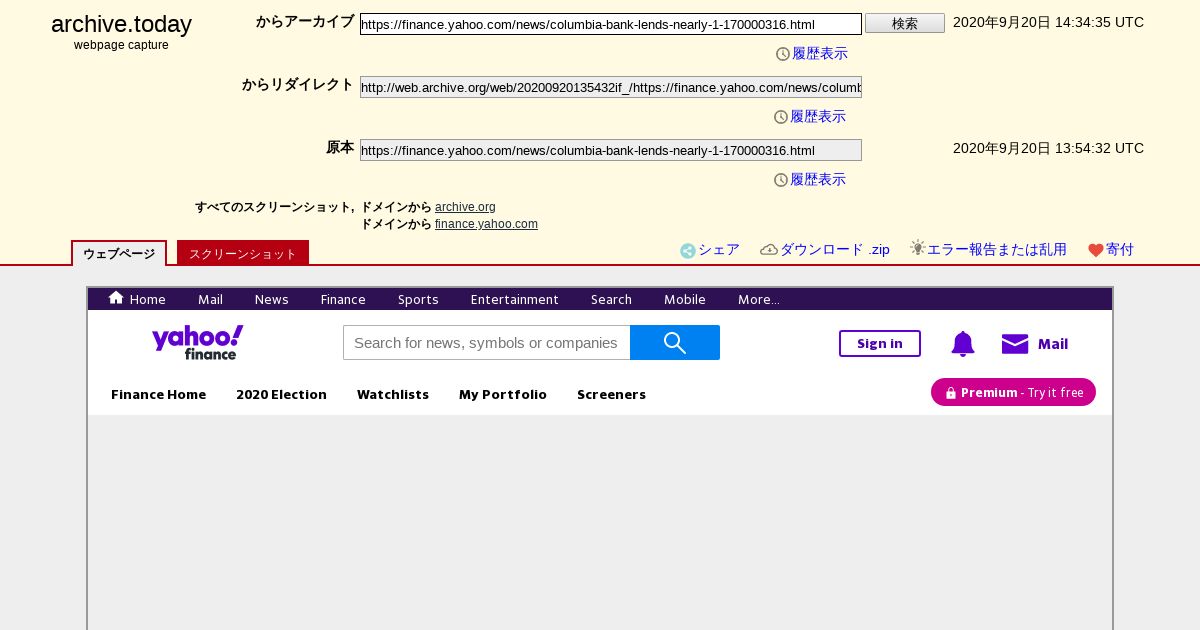Click the Sign in button
The width and height of the screenshot is (1200, 630).
(880, 343)
